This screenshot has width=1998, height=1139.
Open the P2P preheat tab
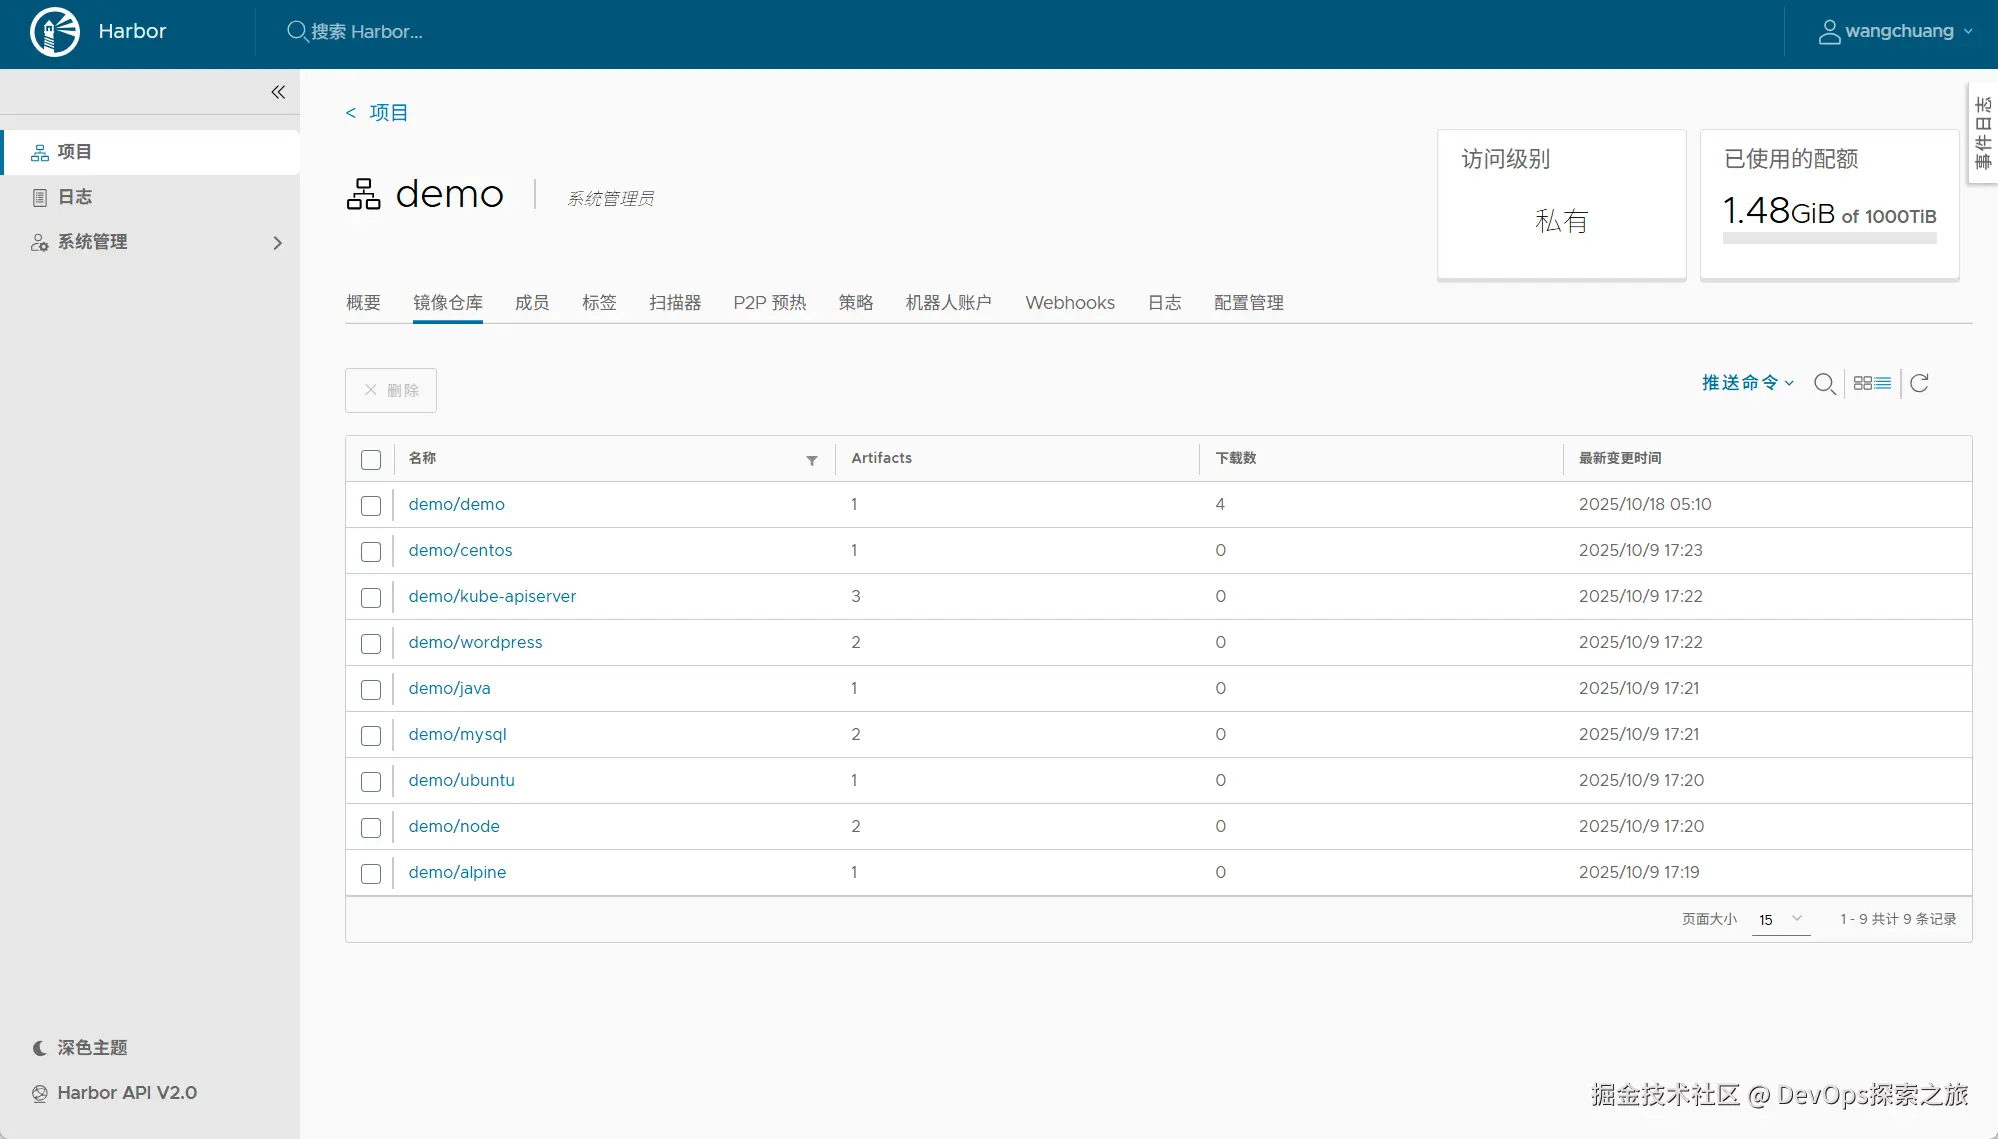pos(769,303)
